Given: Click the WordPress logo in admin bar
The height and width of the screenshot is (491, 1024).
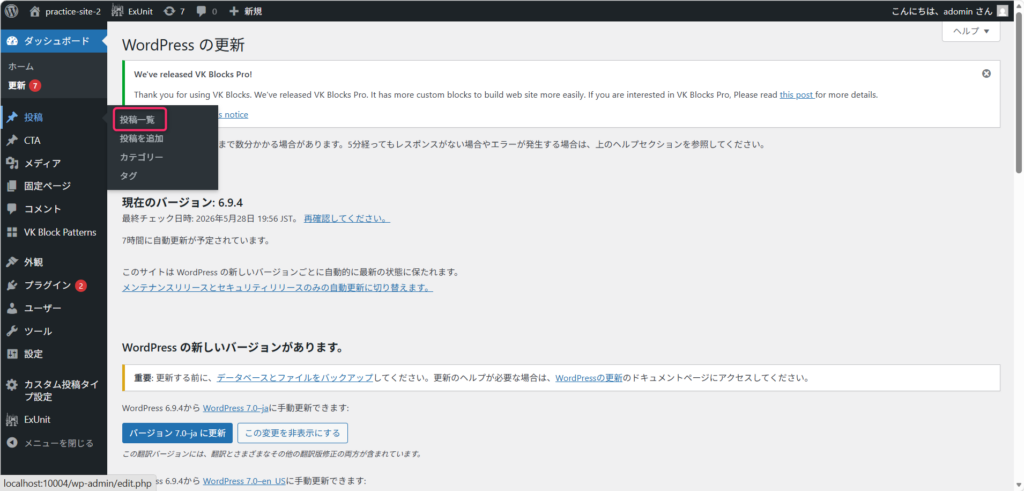Looking at the screenshot, I should (12, 11).
